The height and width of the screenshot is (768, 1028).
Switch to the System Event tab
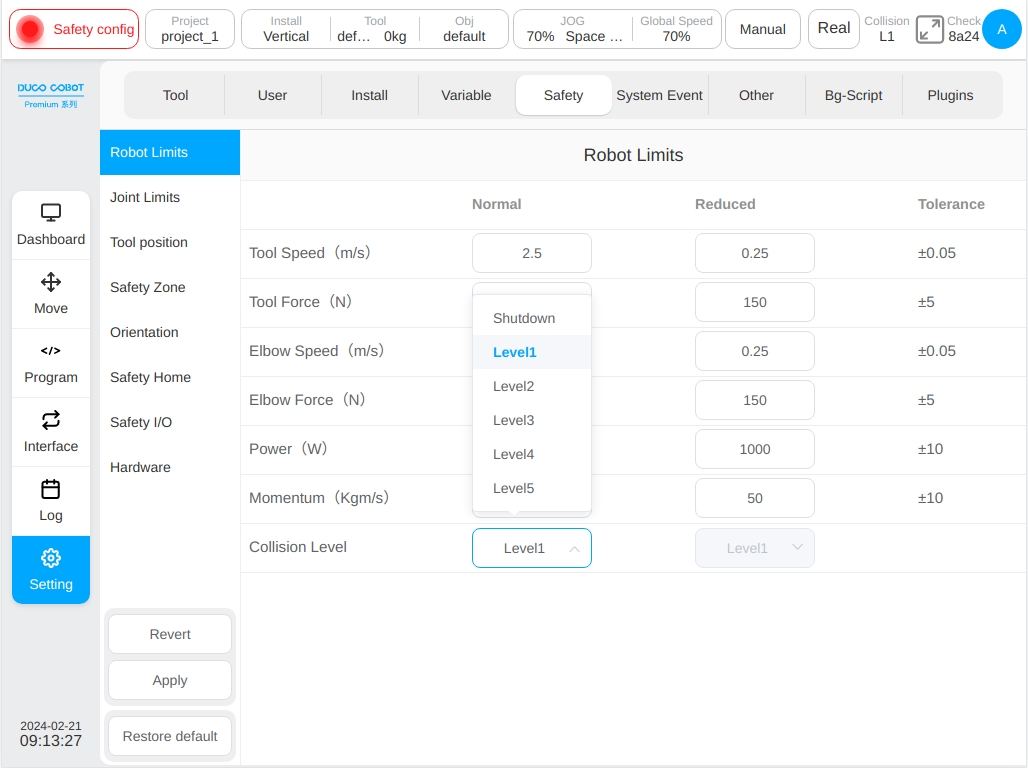click(660, 95)
